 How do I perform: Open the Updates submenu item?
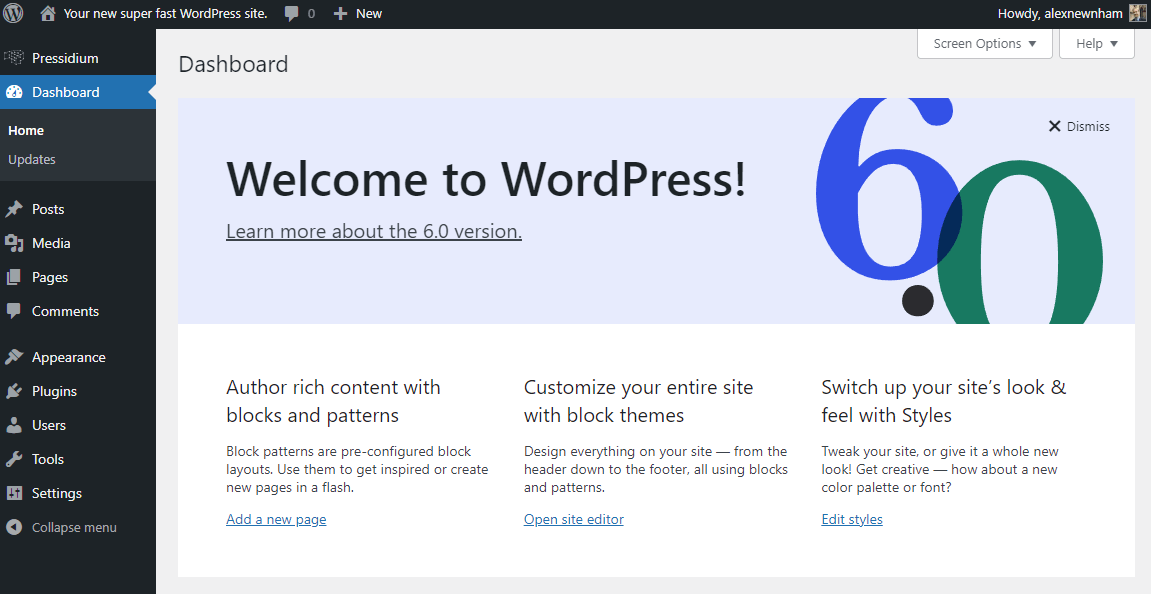tap(32, 159)
